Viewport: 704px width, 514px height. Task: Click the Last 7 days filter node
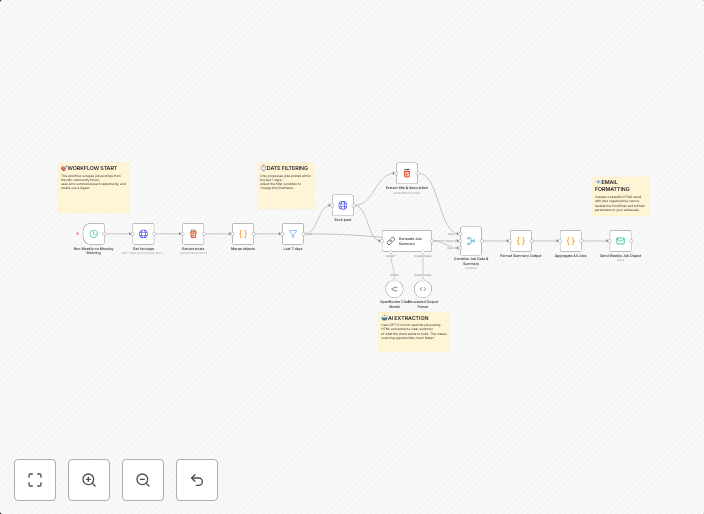(x=293, y=234)
